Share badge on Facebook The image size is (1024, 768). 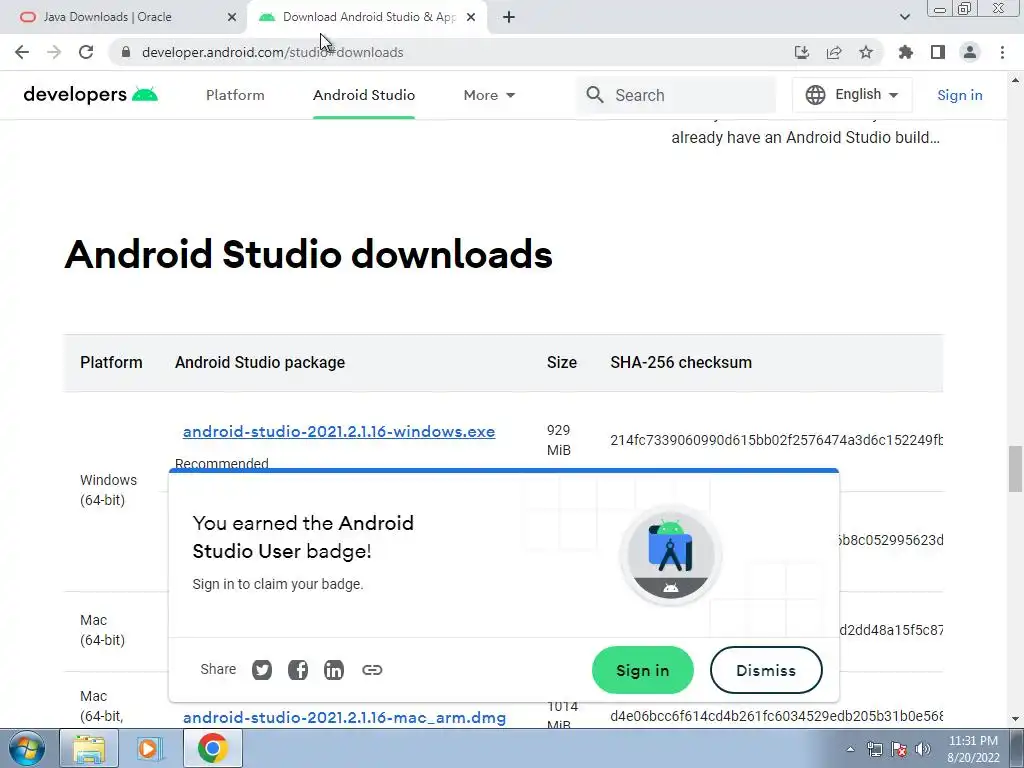[x=298, y=669]
